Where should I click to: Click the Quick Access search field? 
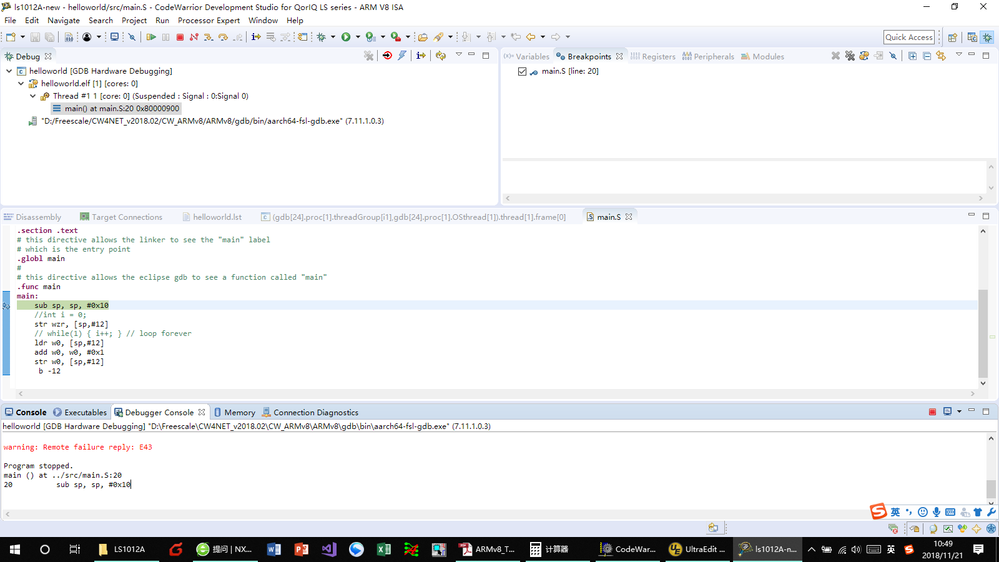pos(909,37)
